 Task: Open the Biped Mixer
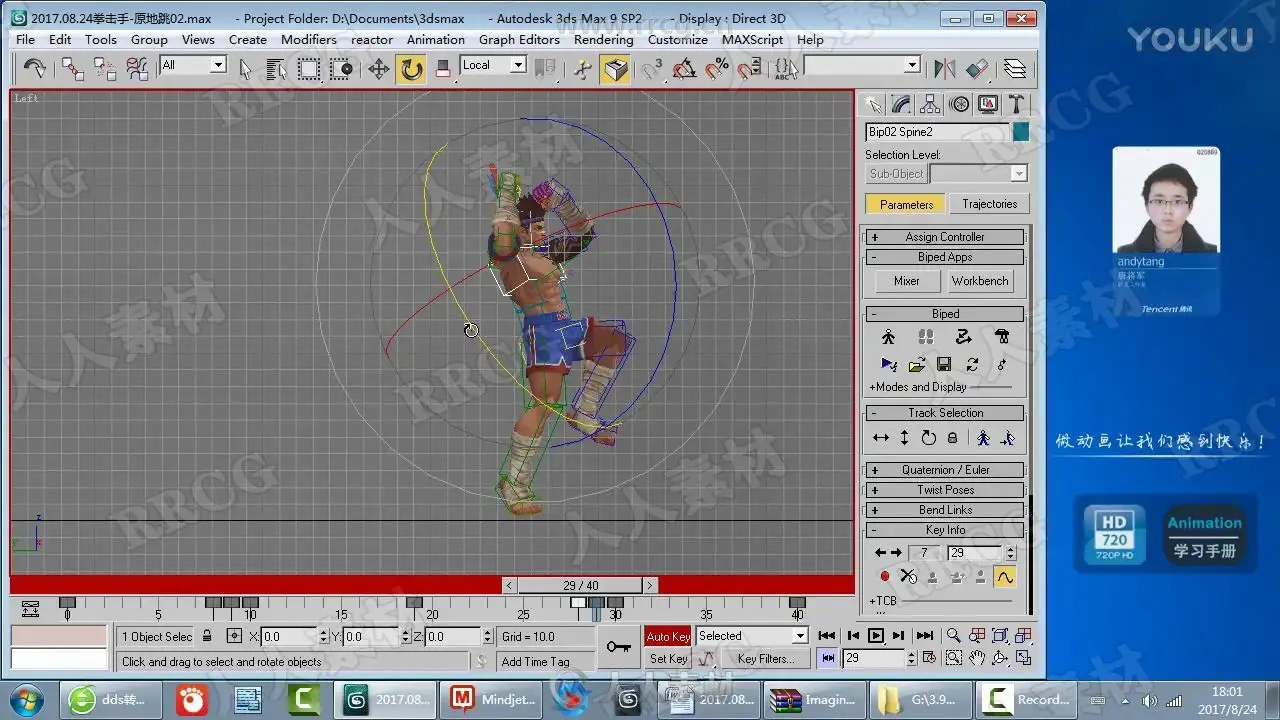[907, 281]
